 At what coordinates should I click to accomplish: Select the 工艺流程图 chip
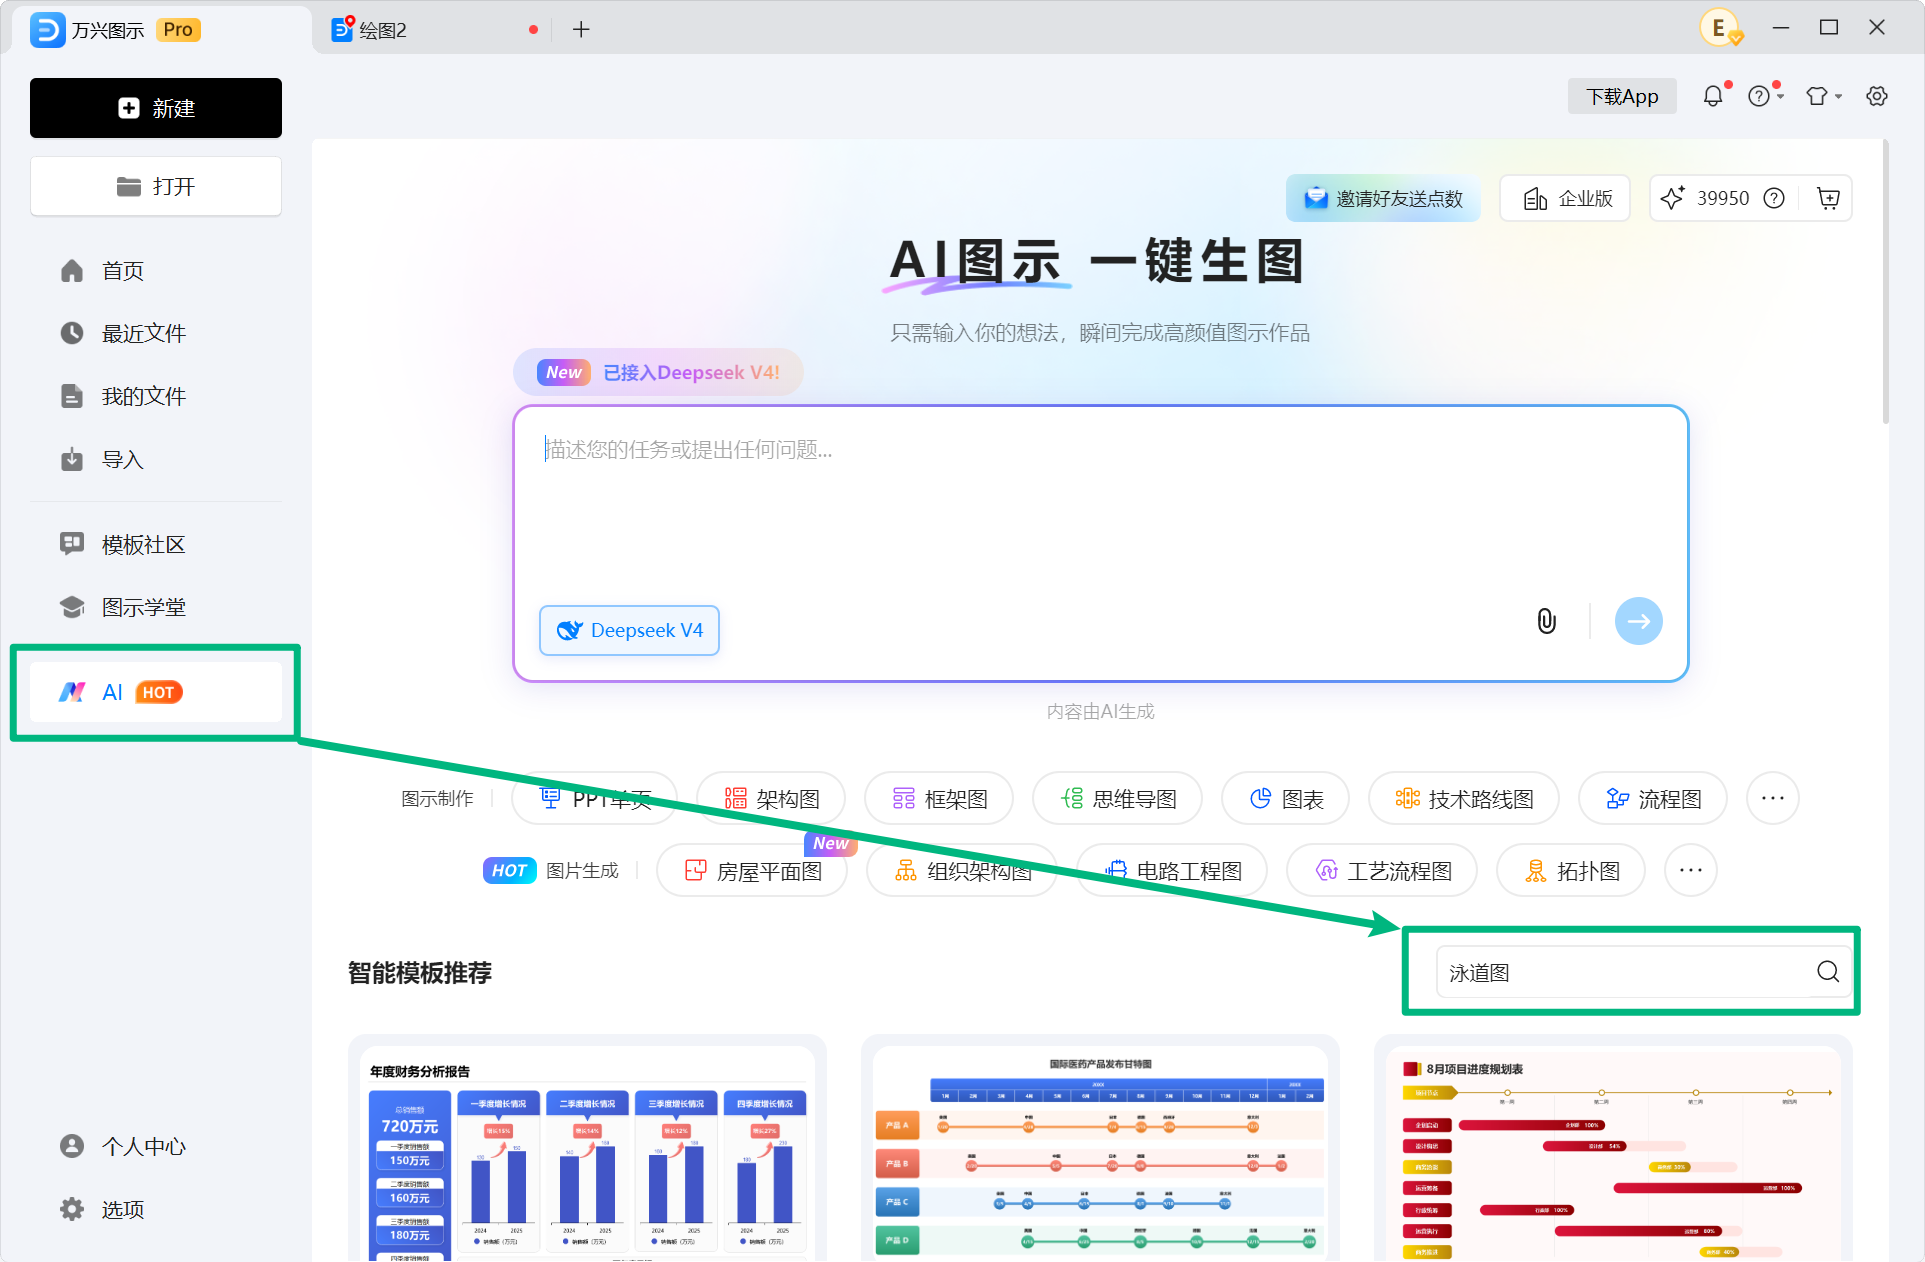click(x=1382, y=870)
